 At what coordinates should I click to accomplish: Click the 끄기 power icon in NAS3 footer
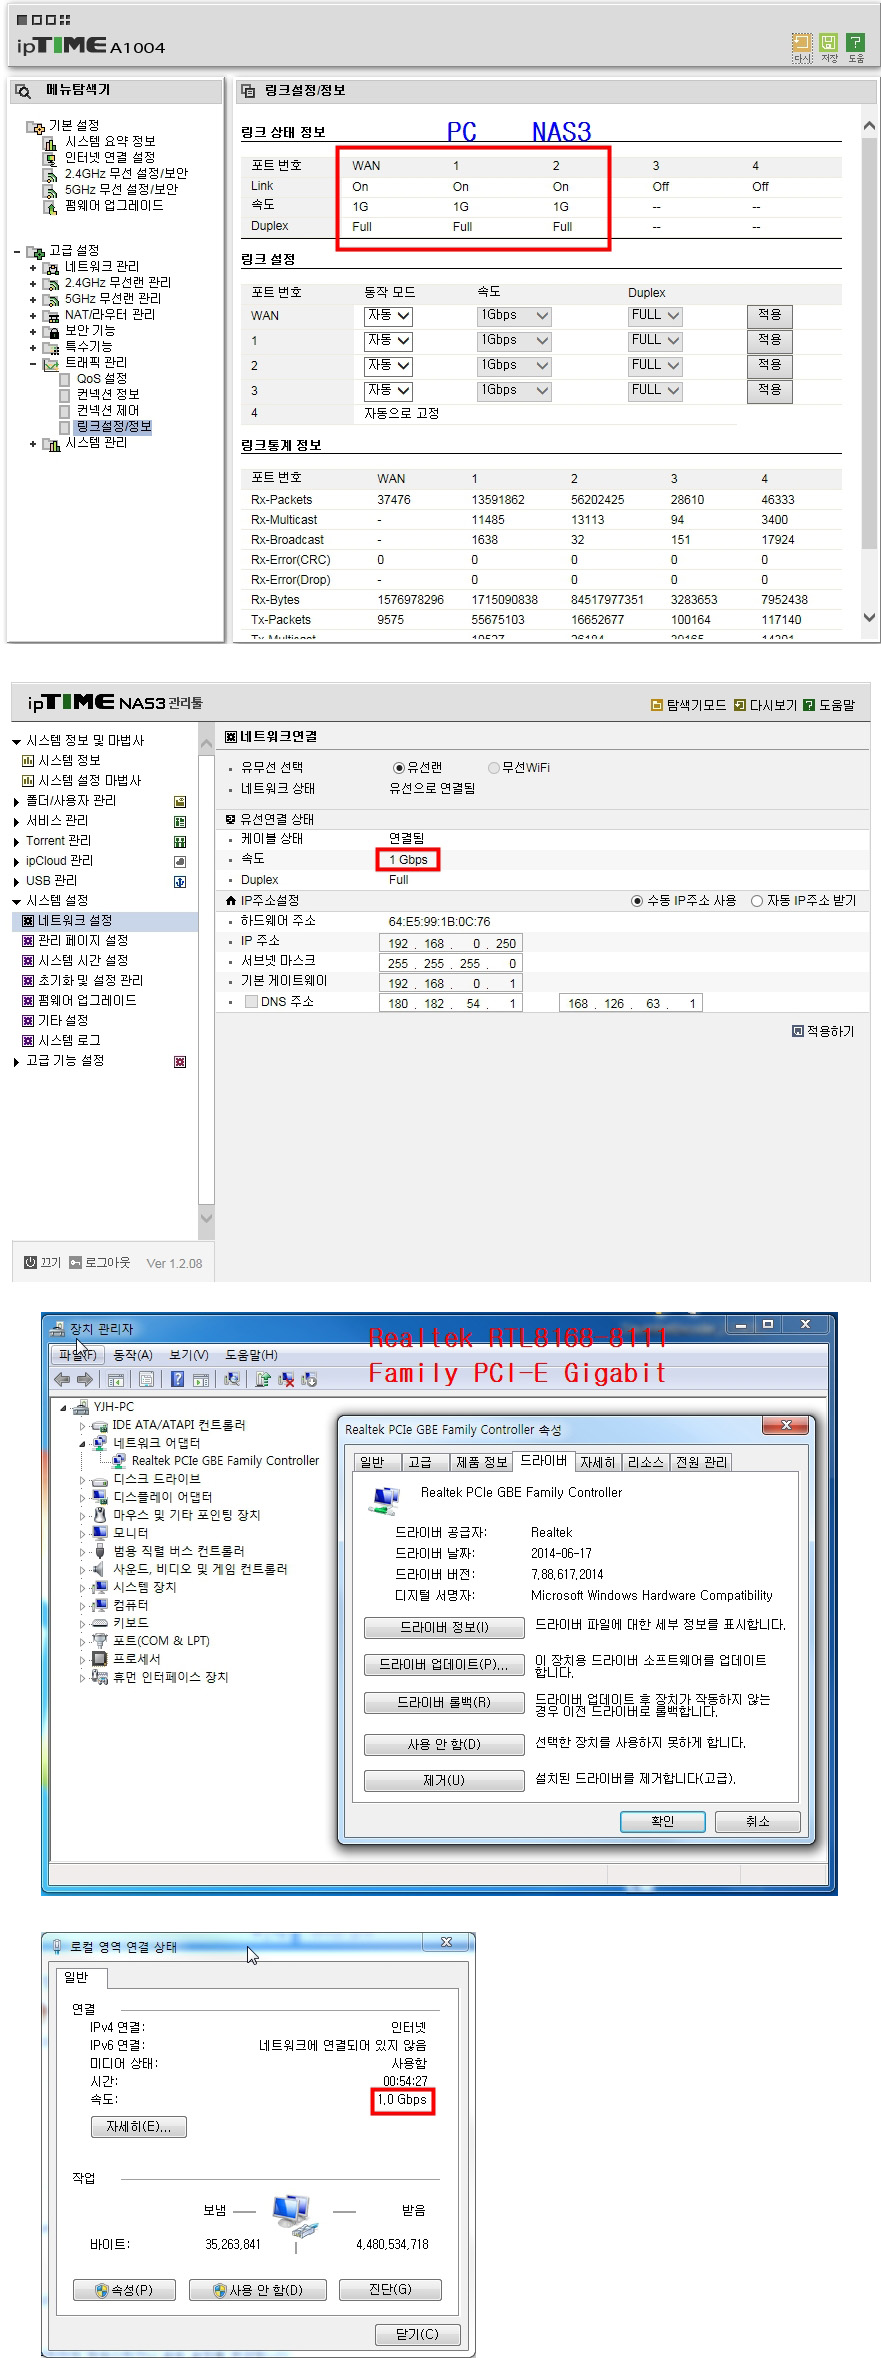point(30,1262)
